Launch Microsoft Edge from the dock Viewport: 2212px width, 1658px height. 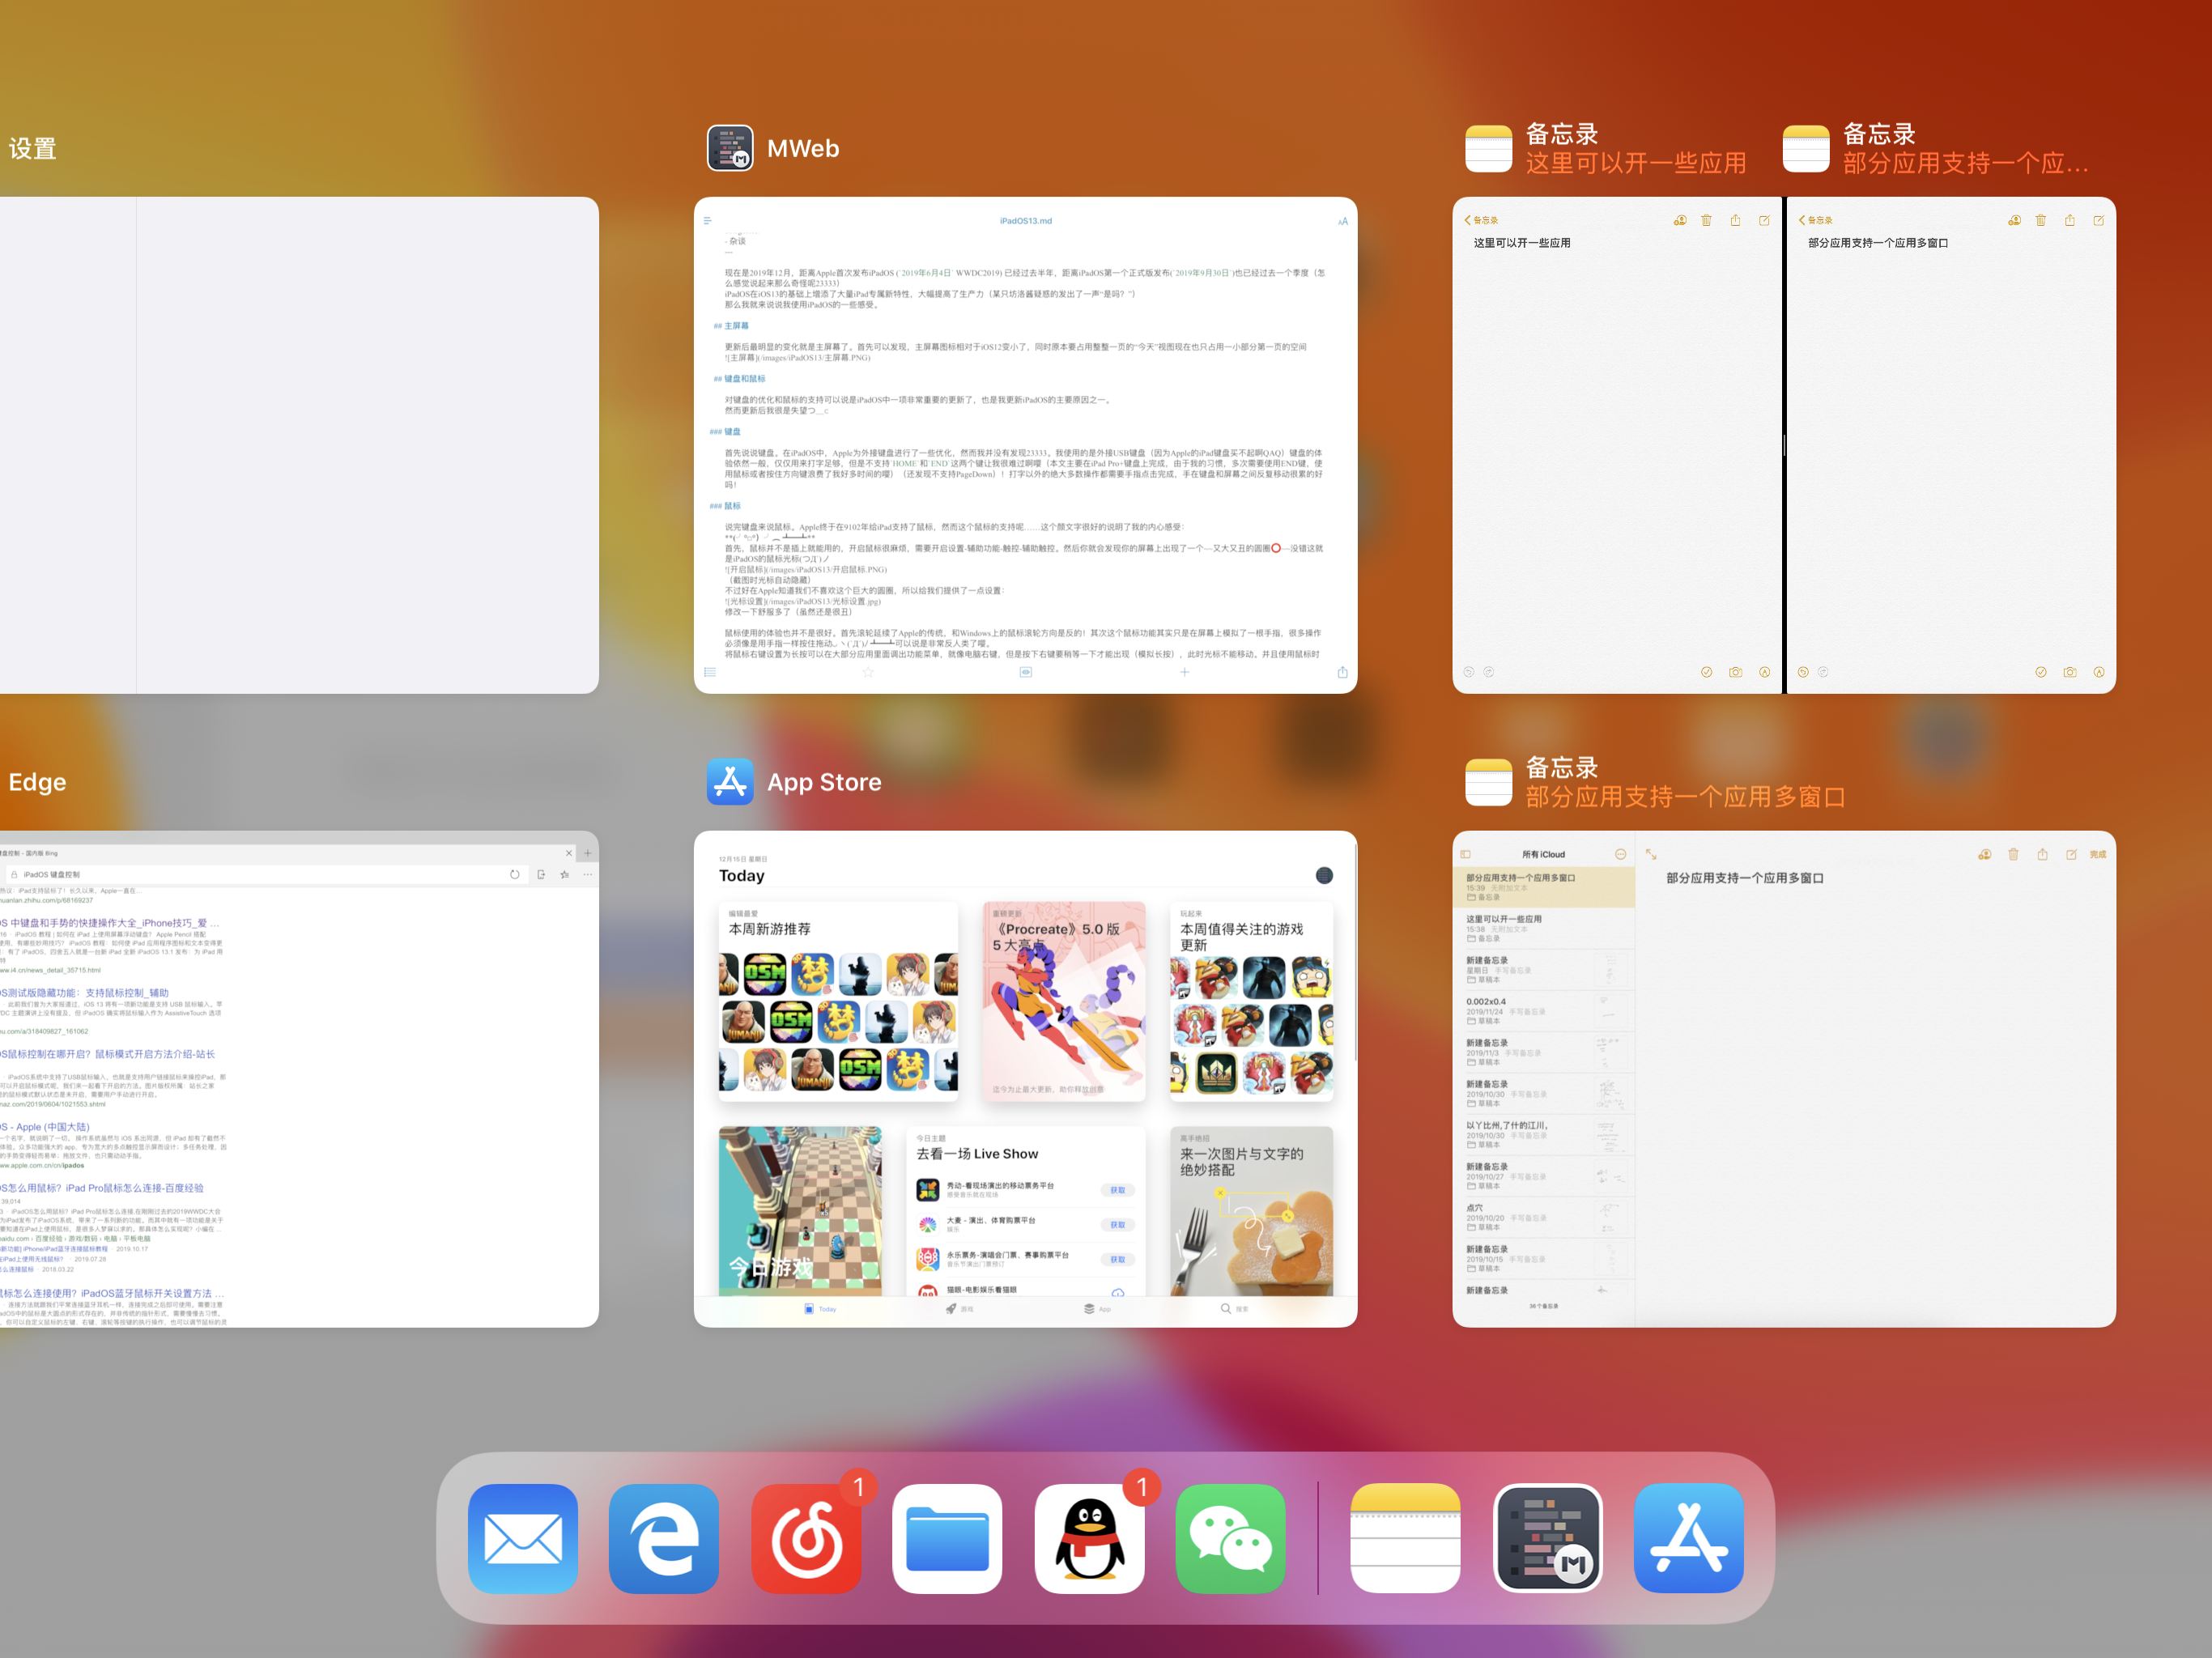(x=664, y=1537)
